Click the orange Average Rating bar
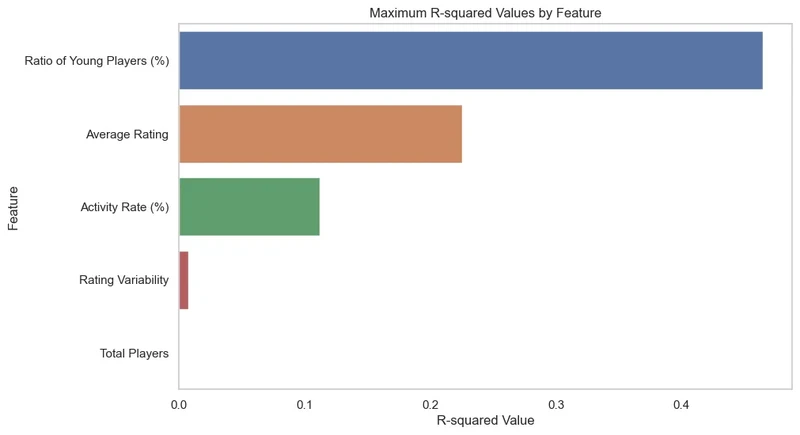800x435 pixels. pyautogui.click(x=320, y=133)
